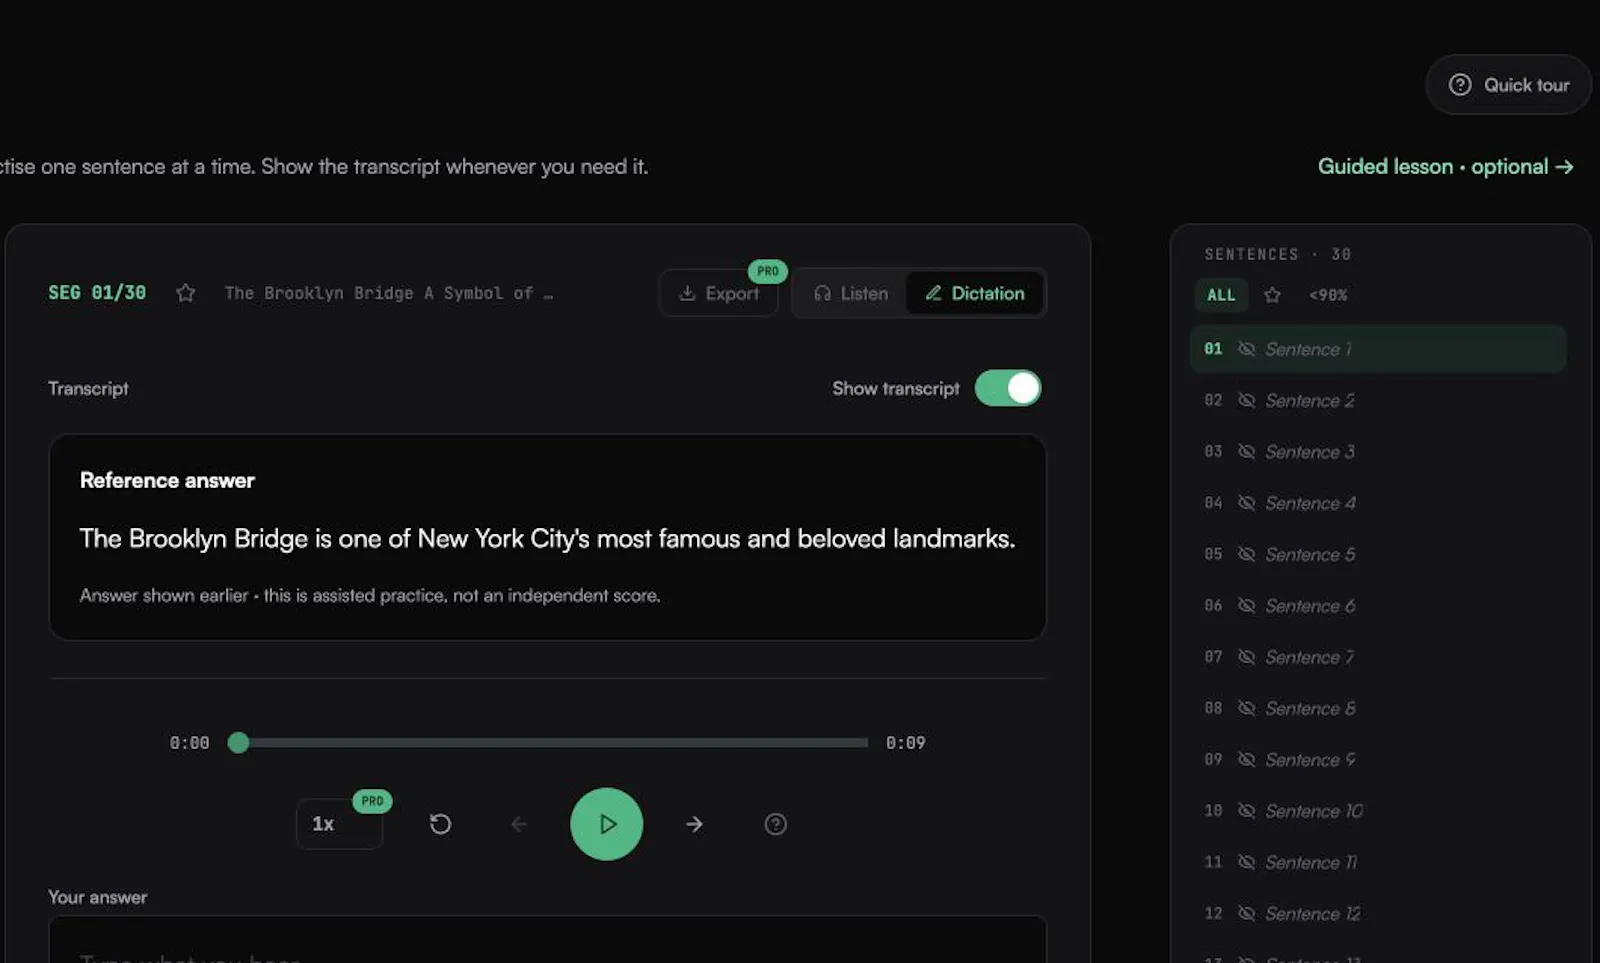Image resolution: width=1600 pixels, height=963 pixels.
Task: Select the ALL sentences filter
Action: [1221, 295]
